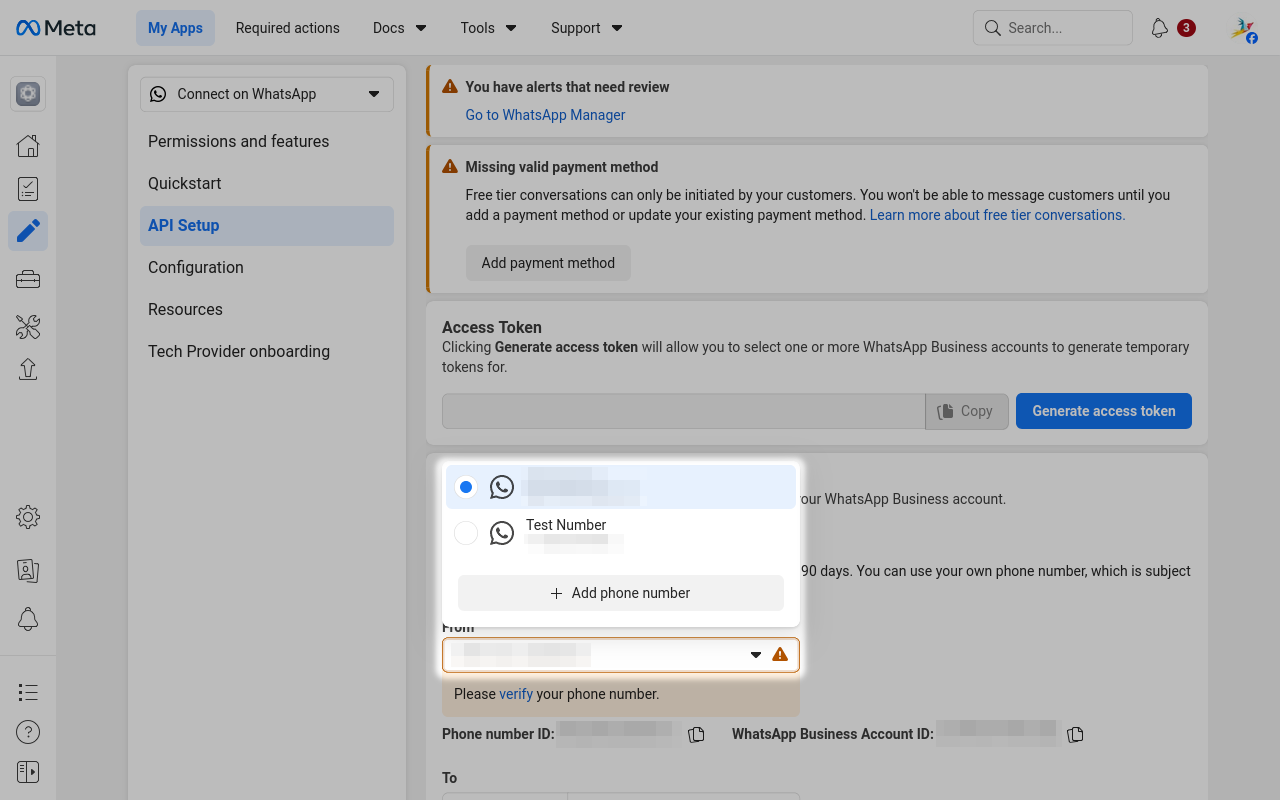Open the activity list icon in the sidebar

click(28, 692)
